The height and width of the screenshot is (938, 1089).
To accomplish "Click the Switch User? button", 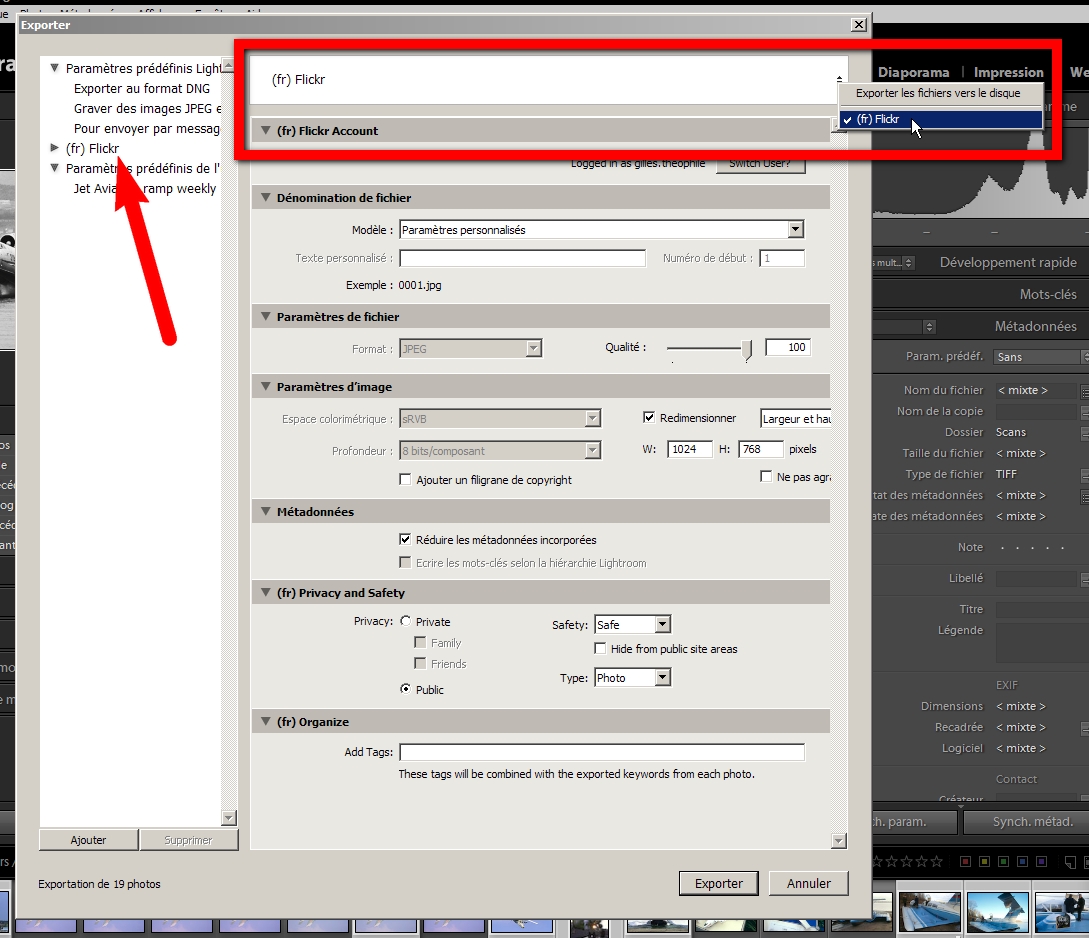I will tap(760, 165).
